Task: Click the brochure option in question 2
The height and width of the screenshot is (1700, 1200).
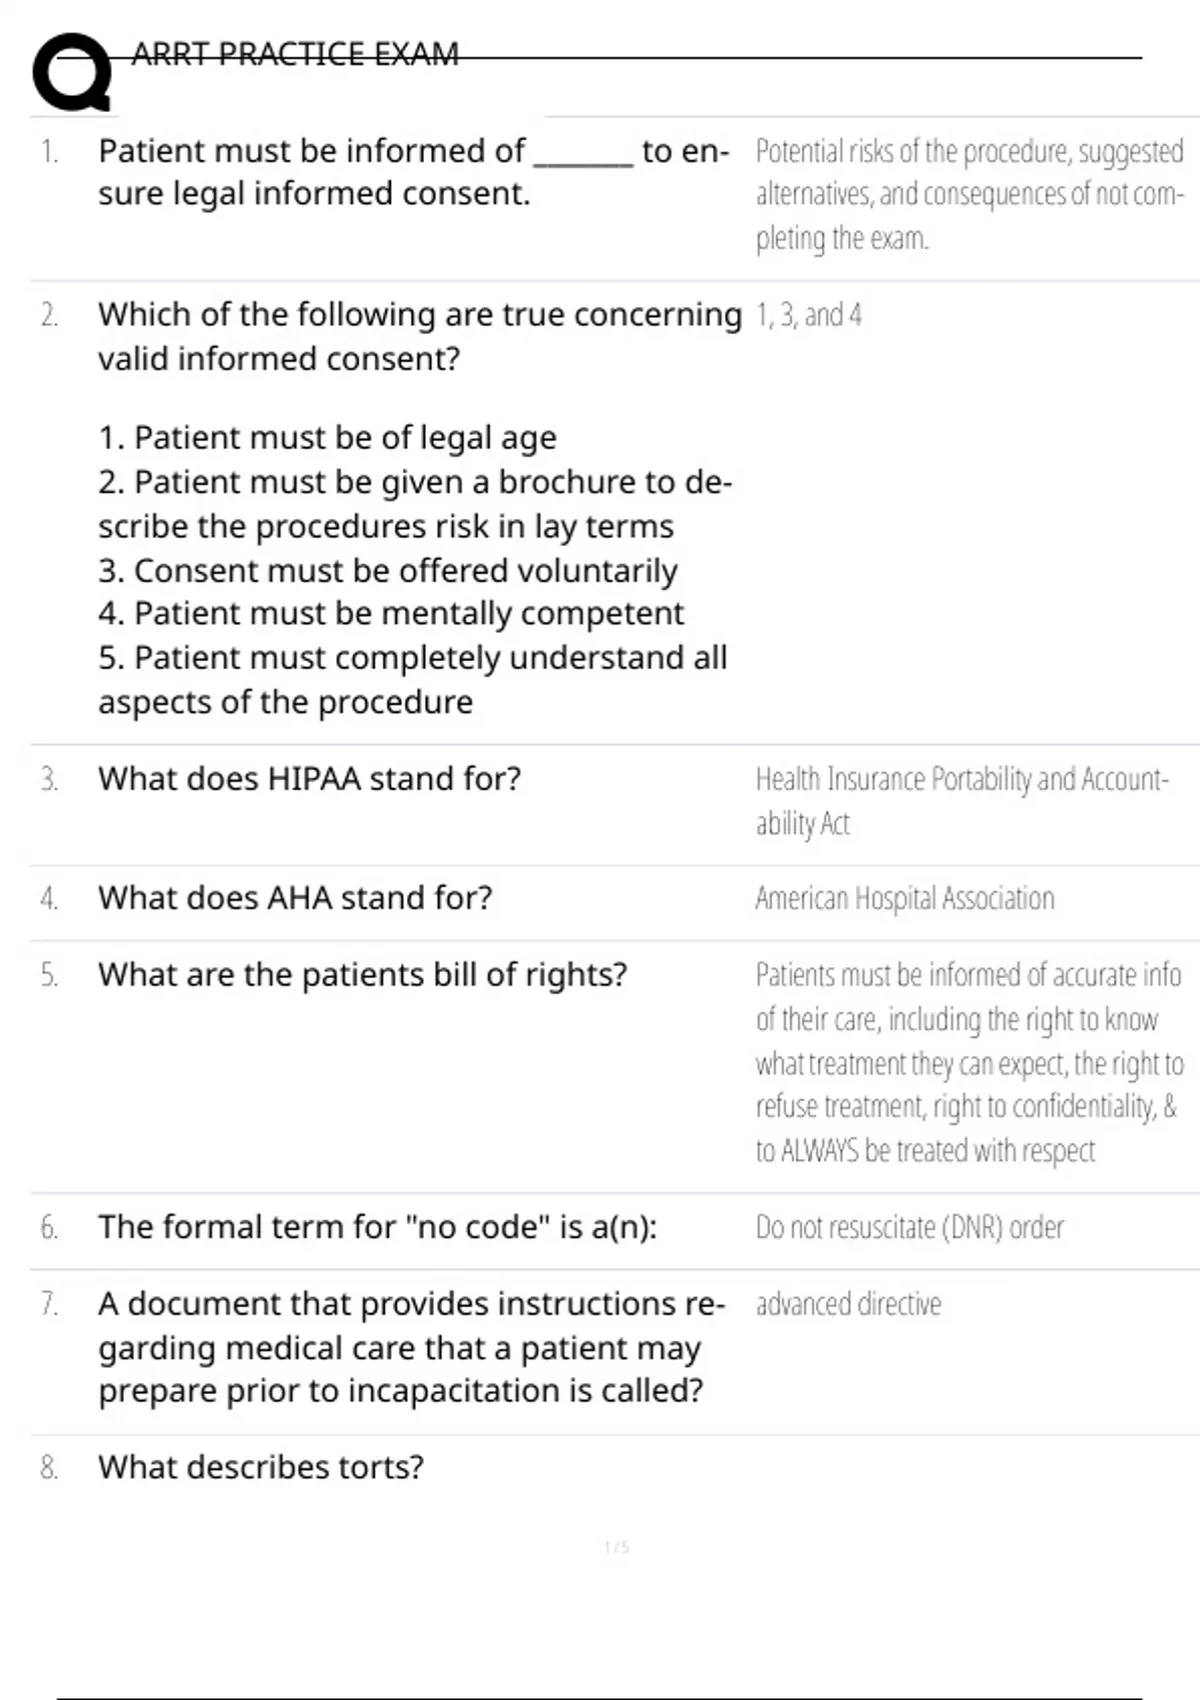Action: click(x=415, y=504)
